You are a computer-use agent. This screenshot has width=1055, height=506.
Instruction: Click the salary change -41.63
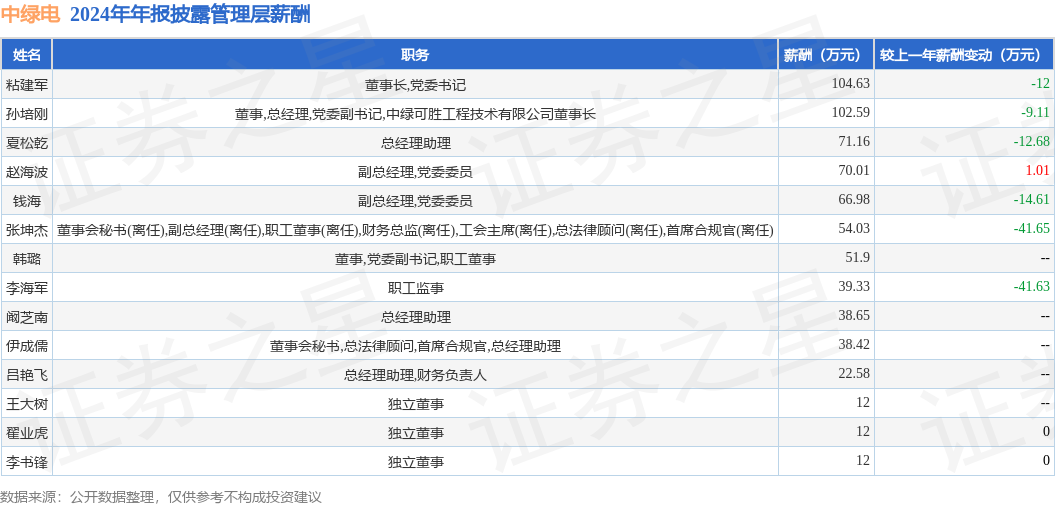pyautogui.click(x=1032, y=287)
